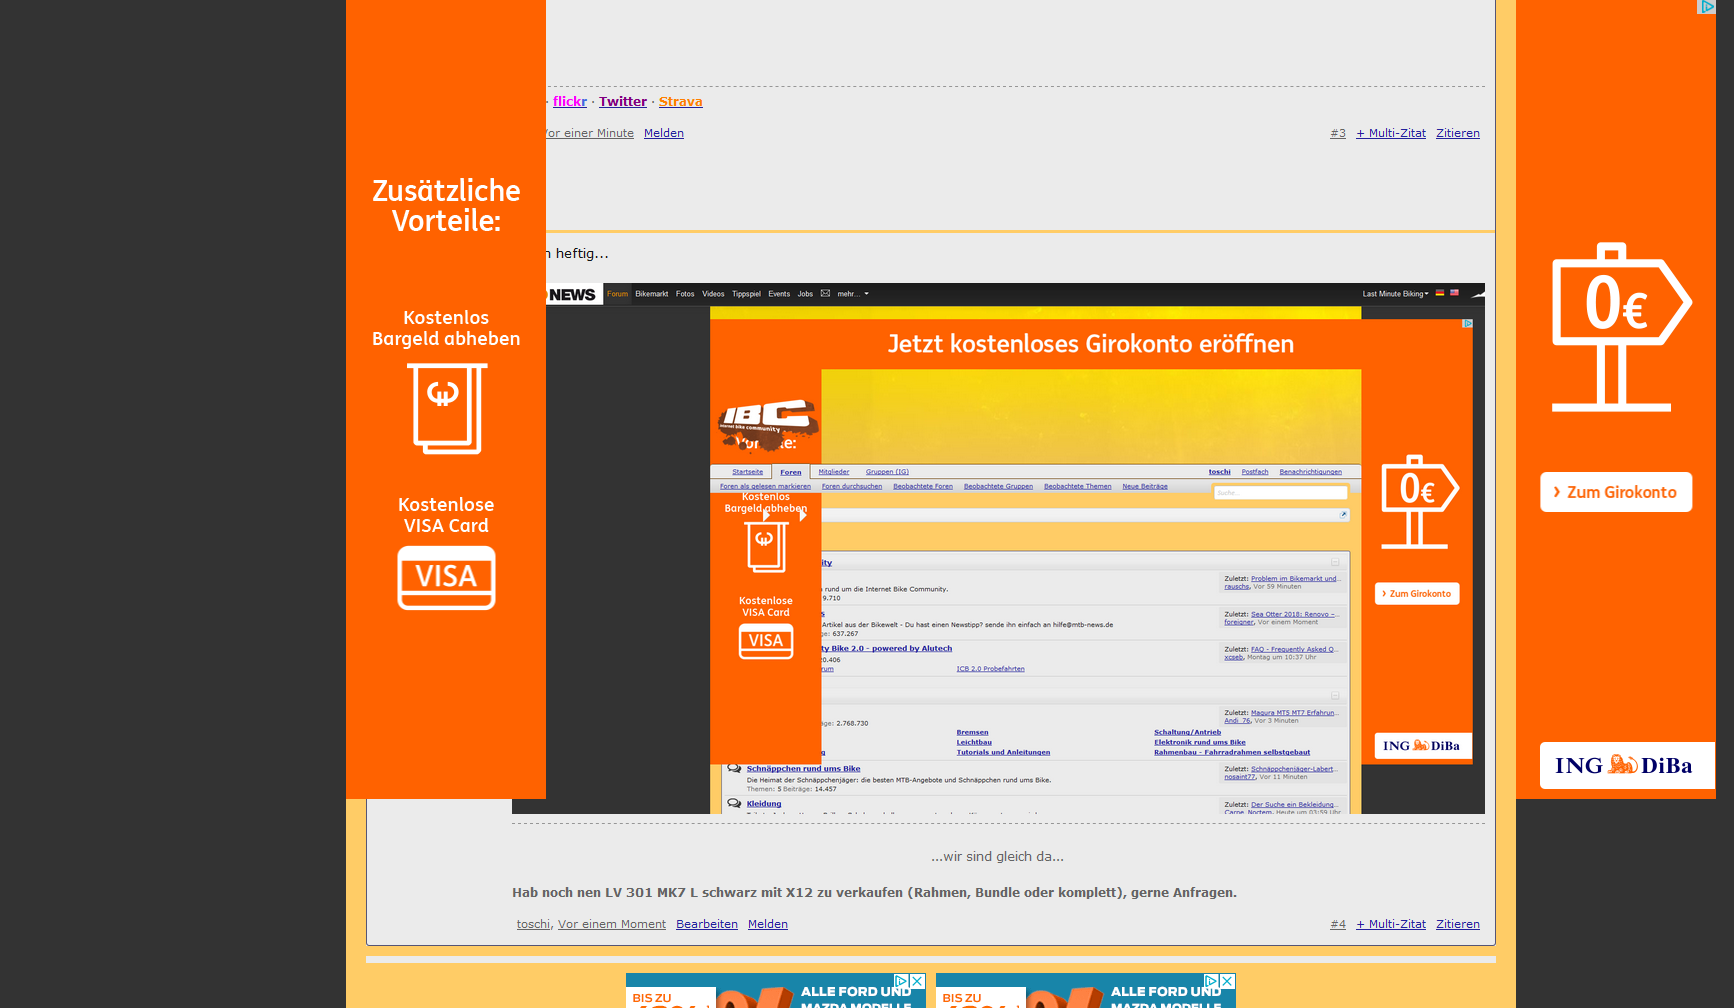Click the cash withdrawal icon in left ad
Screen dimensions: 1734x1008
point(446,408)
